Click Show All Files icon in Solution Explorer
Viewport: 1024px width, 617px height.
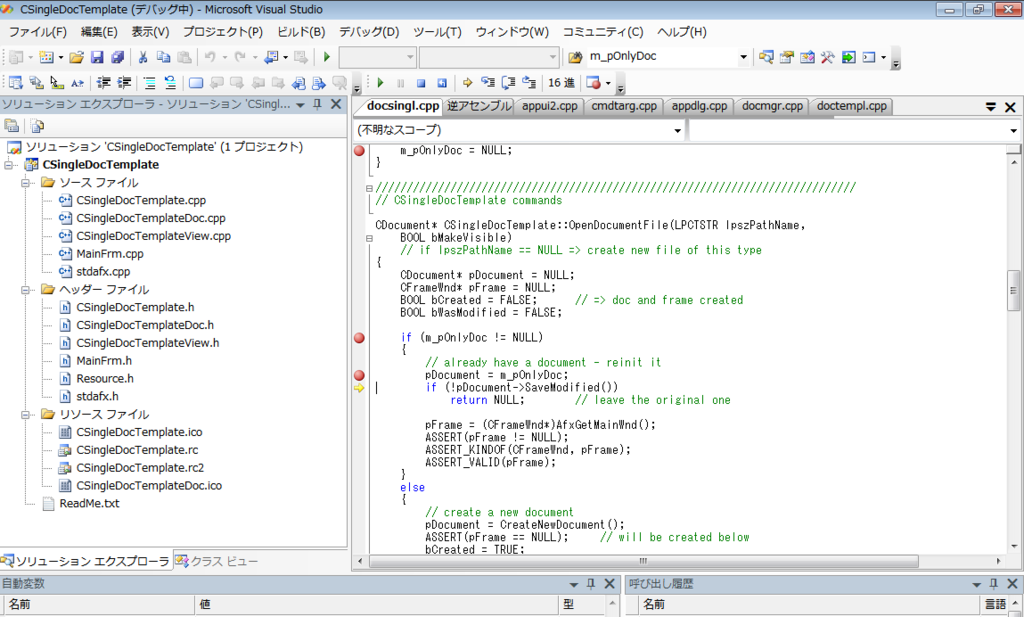[37, 126]
